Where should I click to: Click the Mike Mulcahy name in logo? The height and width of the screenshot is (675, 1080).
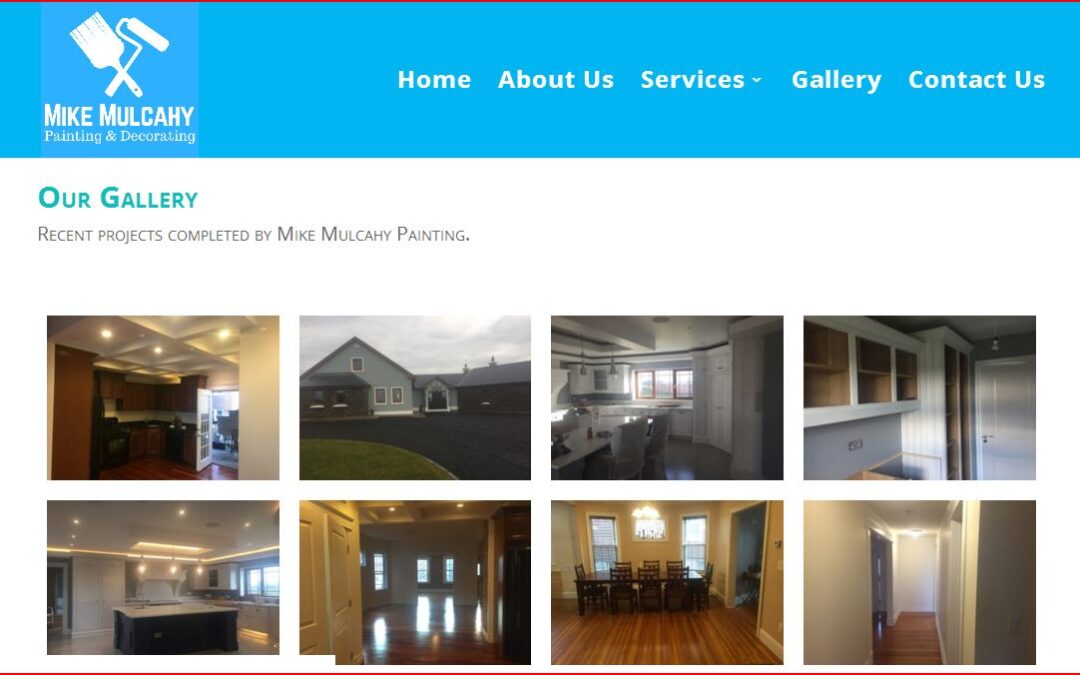pyautogui.click(x=119, y=115)
